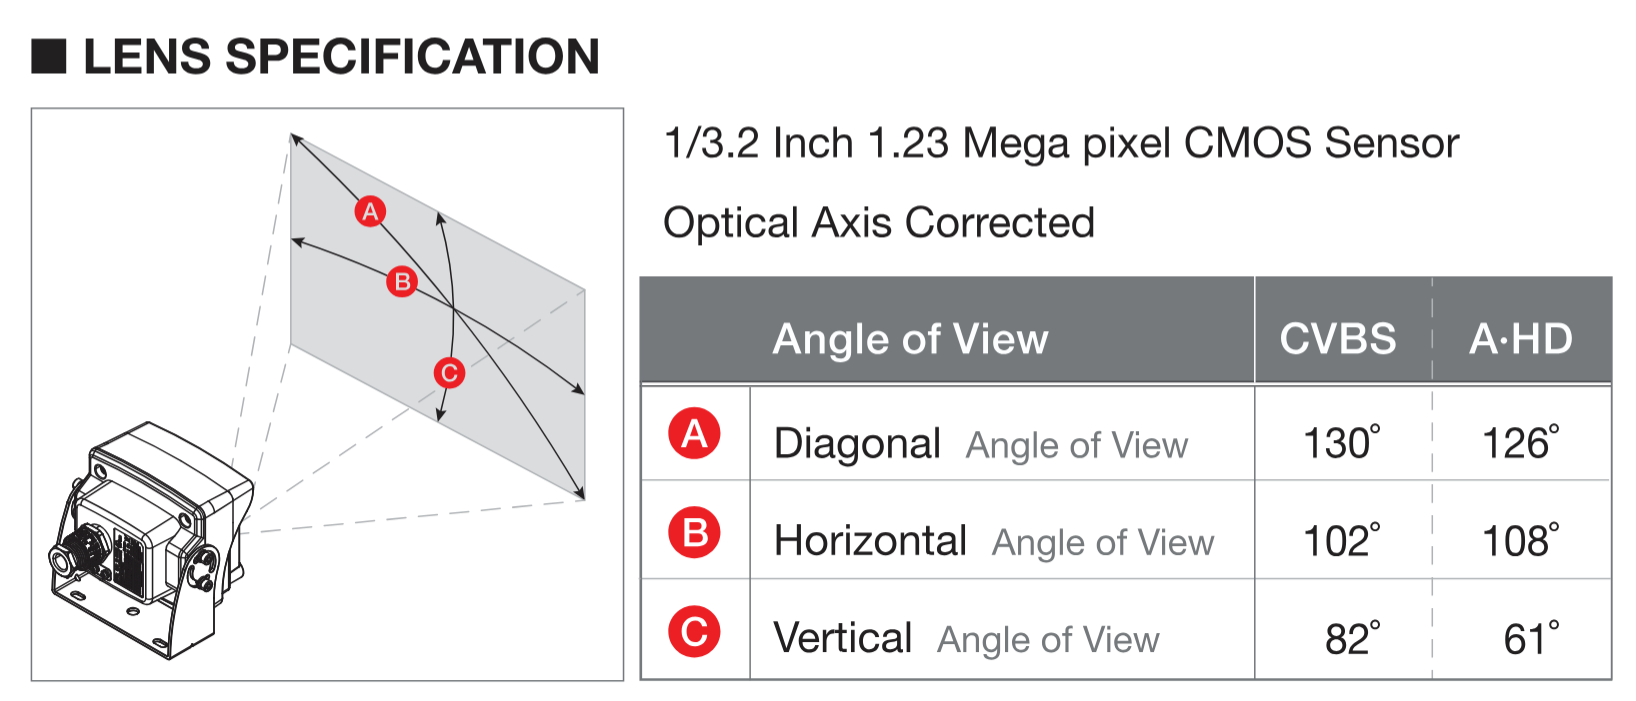Screen dimensions: 1636x701
Task: Click the 1.23 Mega pixel CMOS Sensor text
Action: (x=1061, y=144)
